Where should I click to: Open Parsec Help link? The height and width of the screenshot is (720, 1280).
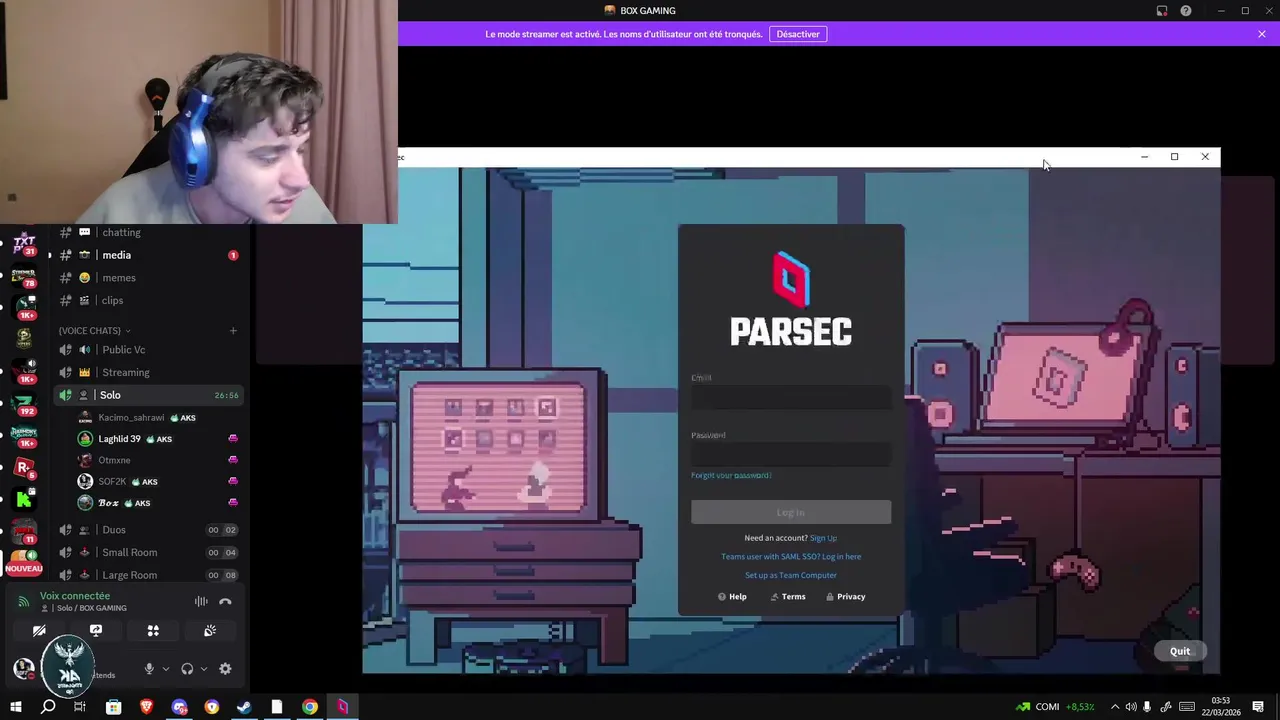tap(732, 597)
